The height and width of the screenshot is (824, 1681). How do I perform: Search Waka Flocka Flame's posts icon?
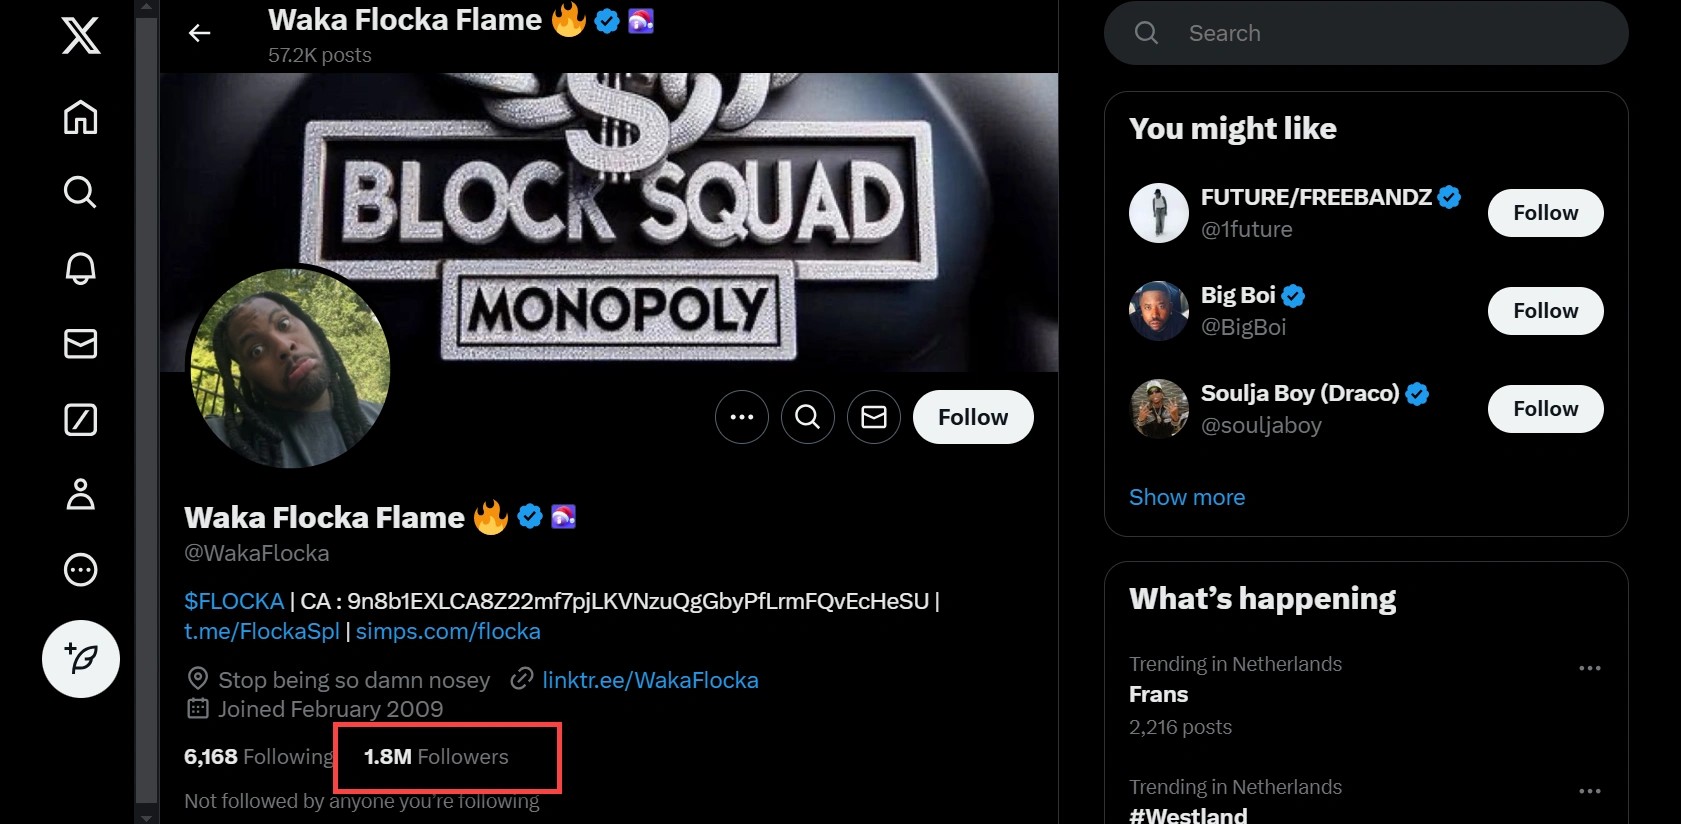pos(808,417)
